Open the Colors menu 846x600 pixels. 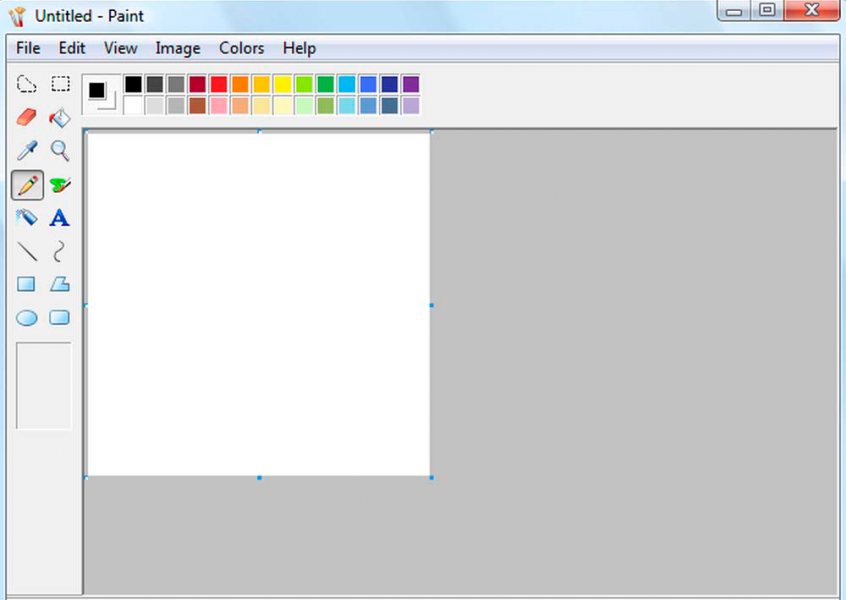(x=241, y=47)
